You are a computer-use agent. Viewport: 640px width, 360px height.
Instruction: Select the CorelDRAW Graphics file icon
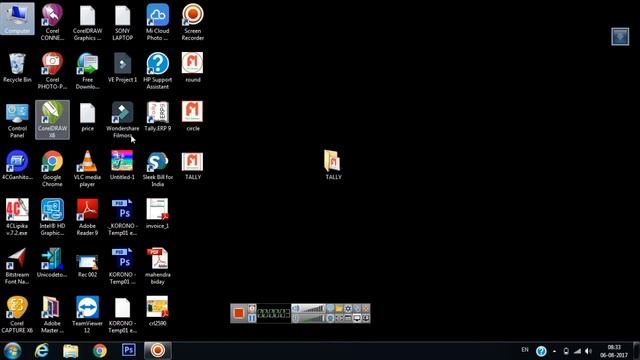point(87,22)
